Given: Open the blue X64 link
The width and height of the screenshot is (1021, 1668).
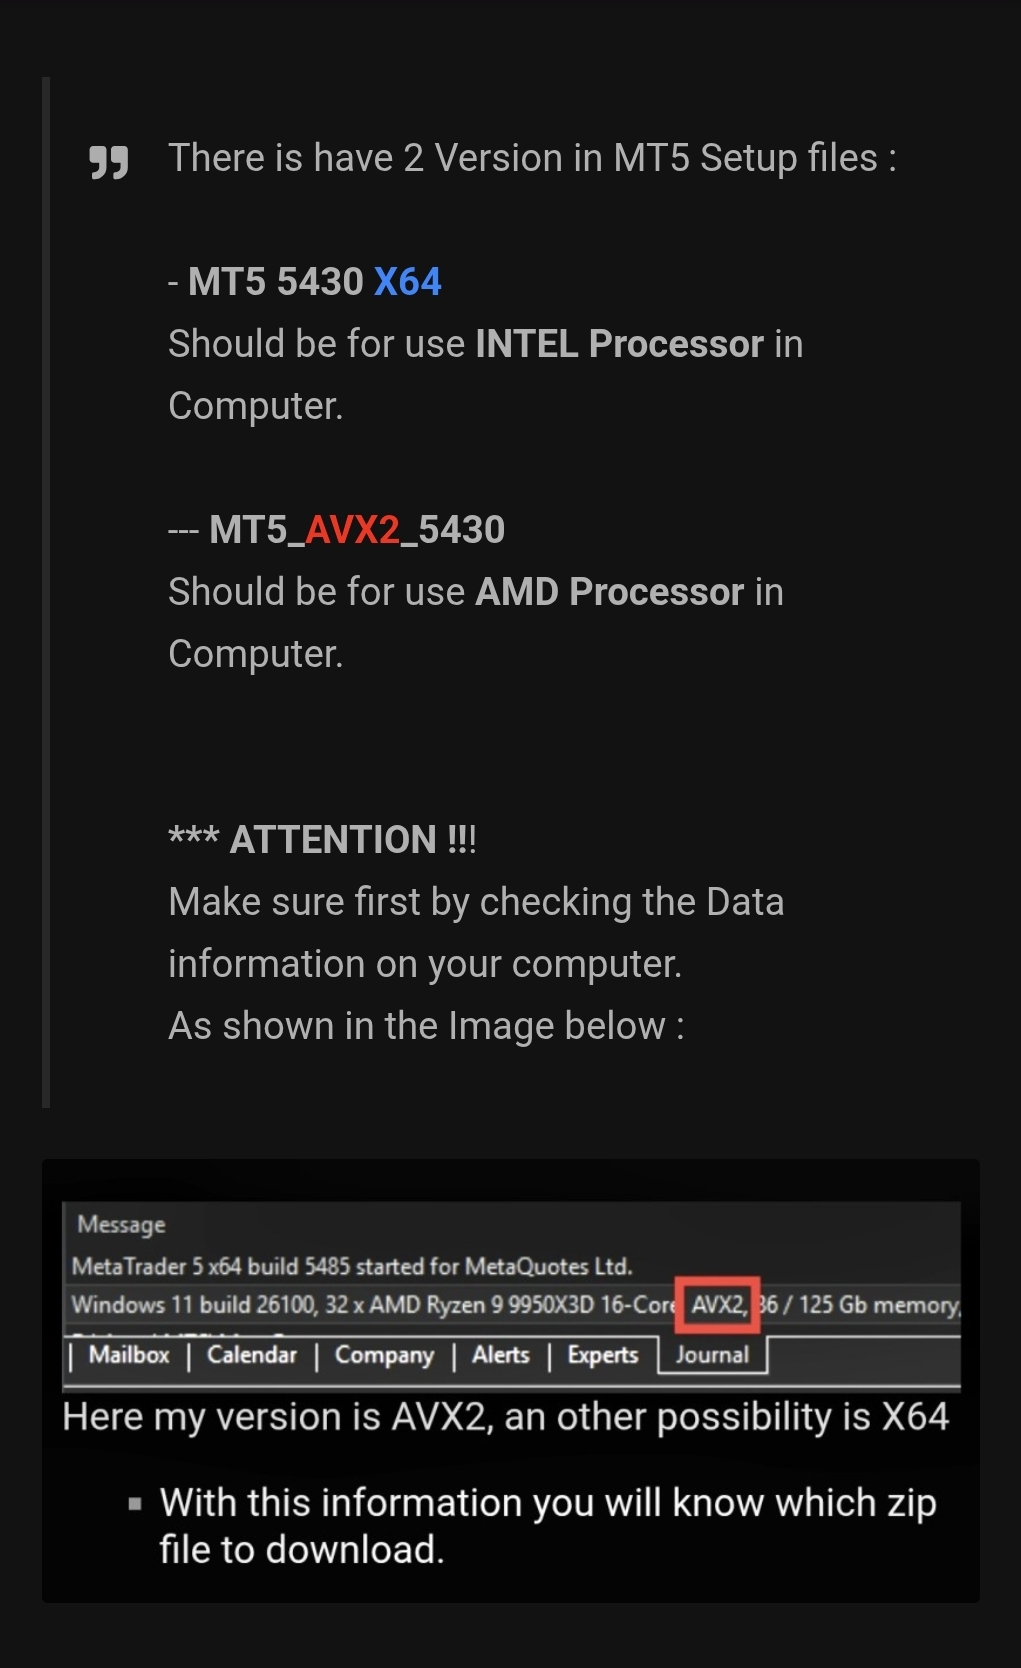Looking at the screenshot, I should [408, 282].
